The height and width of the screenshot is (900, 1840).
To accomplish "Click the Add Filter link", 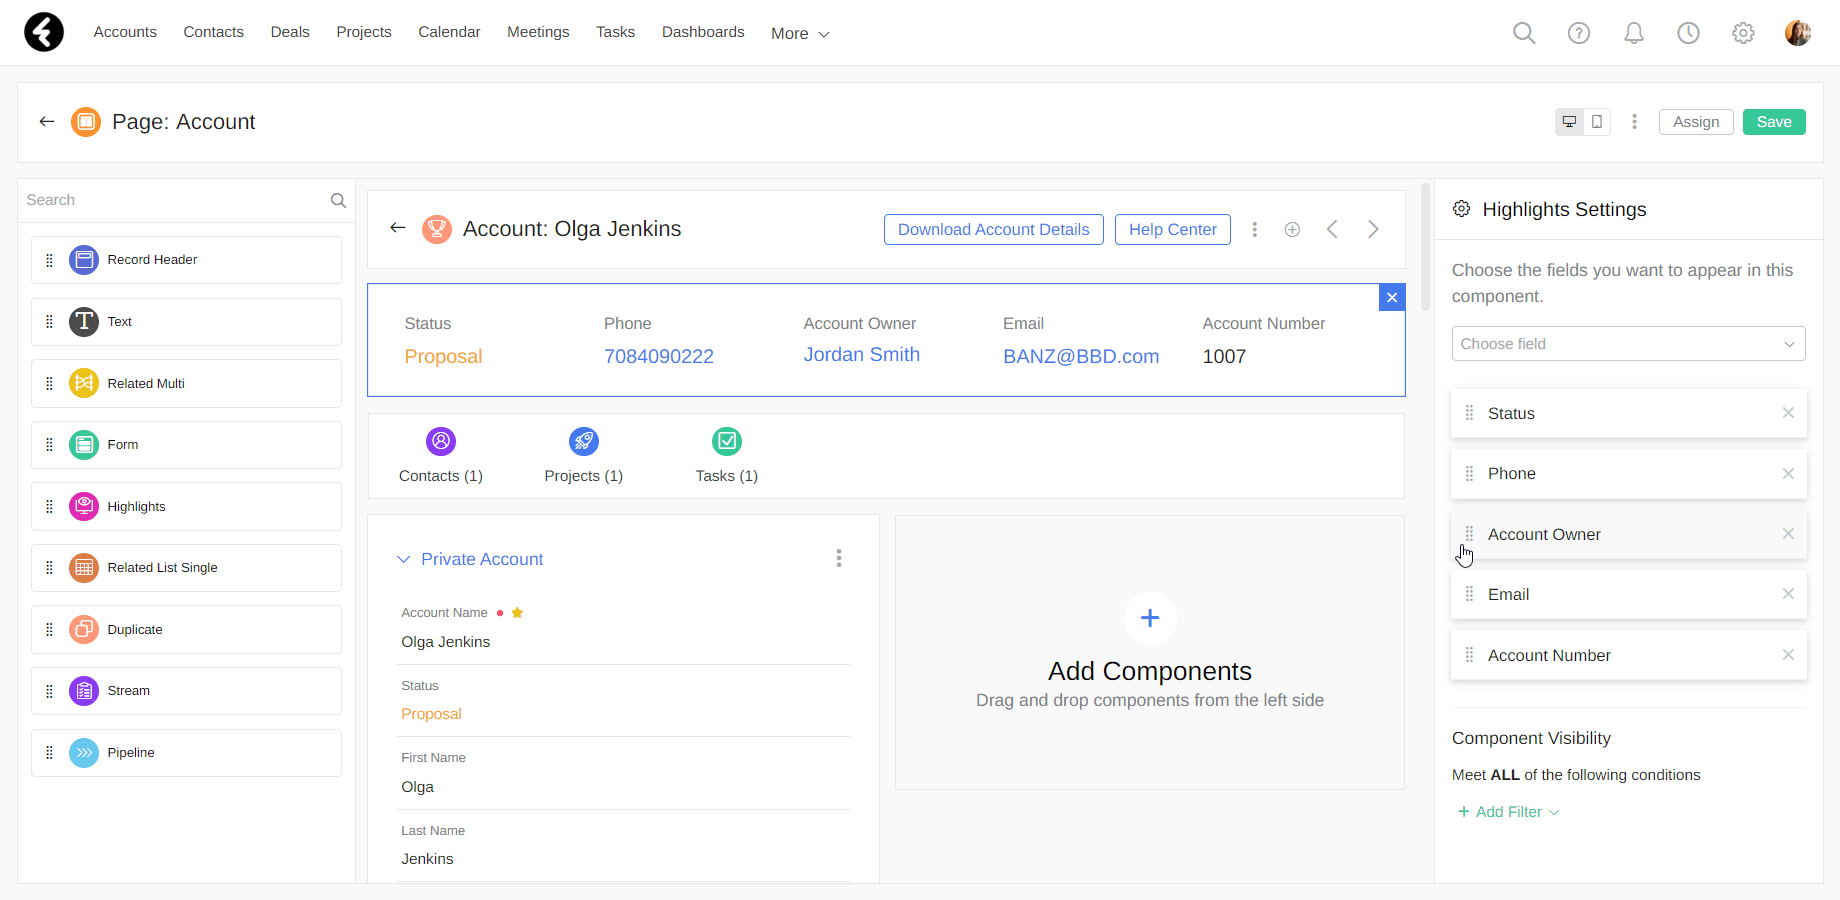I will click(x=1508, y=812).
